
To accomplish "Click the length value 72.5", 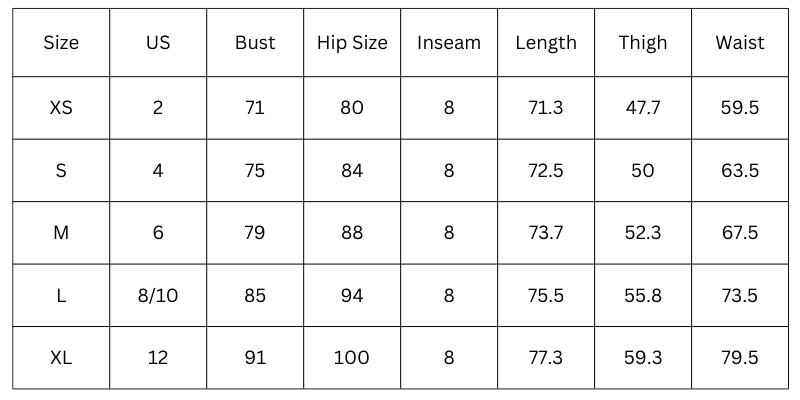I will [546, 171].
